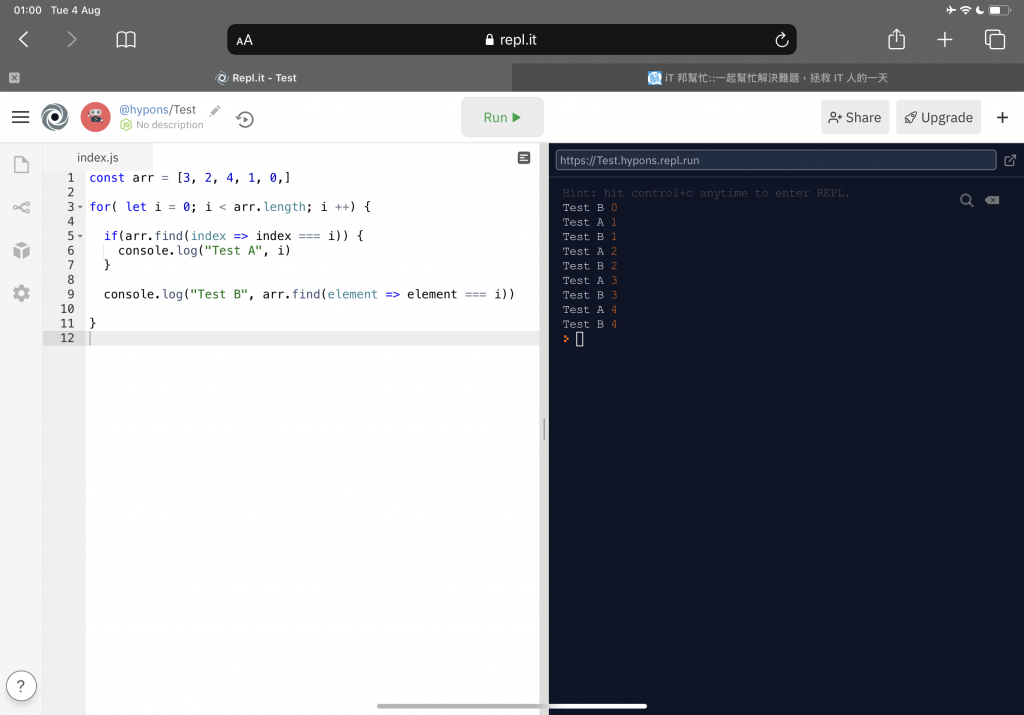Viewport: 1024px width, 715px height.
Task: Open the version history icon
Action: pos(245,119)
